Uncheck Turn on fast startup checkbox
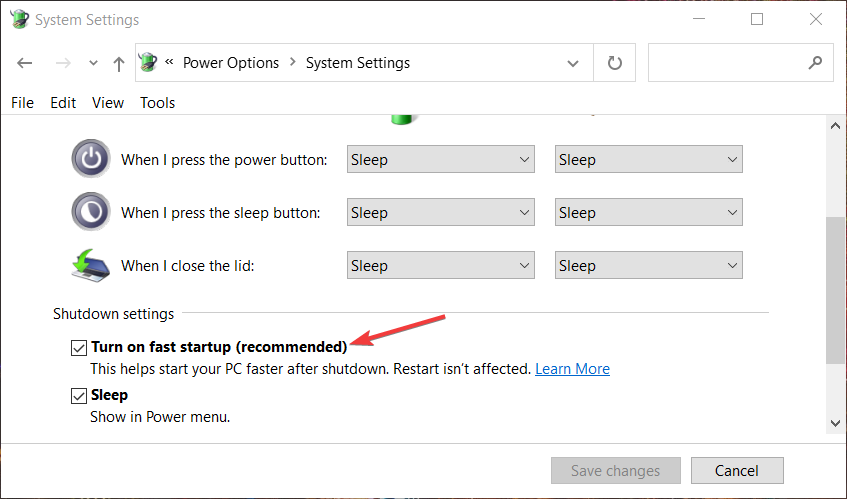This screenshot has height=499, width=847. pyautogui.click(x=79, y=347)
